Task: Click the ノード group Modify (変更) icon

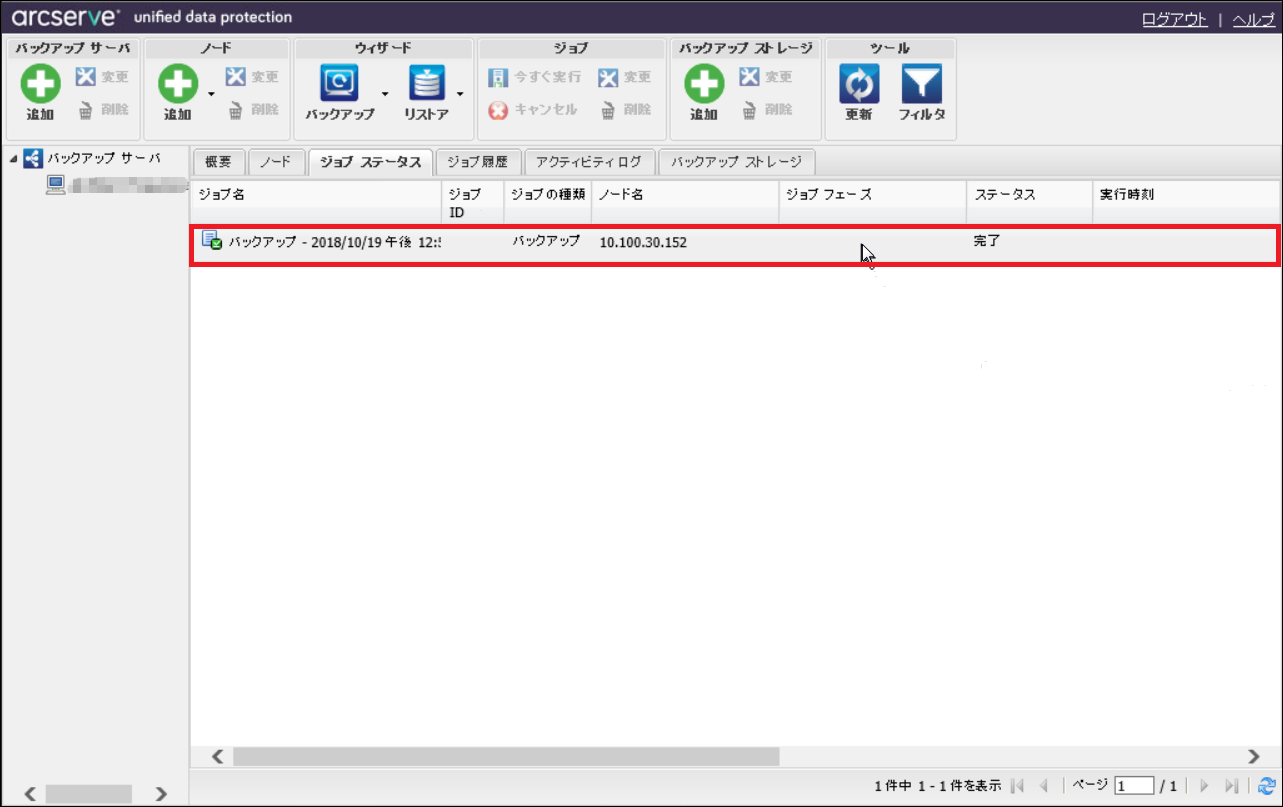Action: 235,77
